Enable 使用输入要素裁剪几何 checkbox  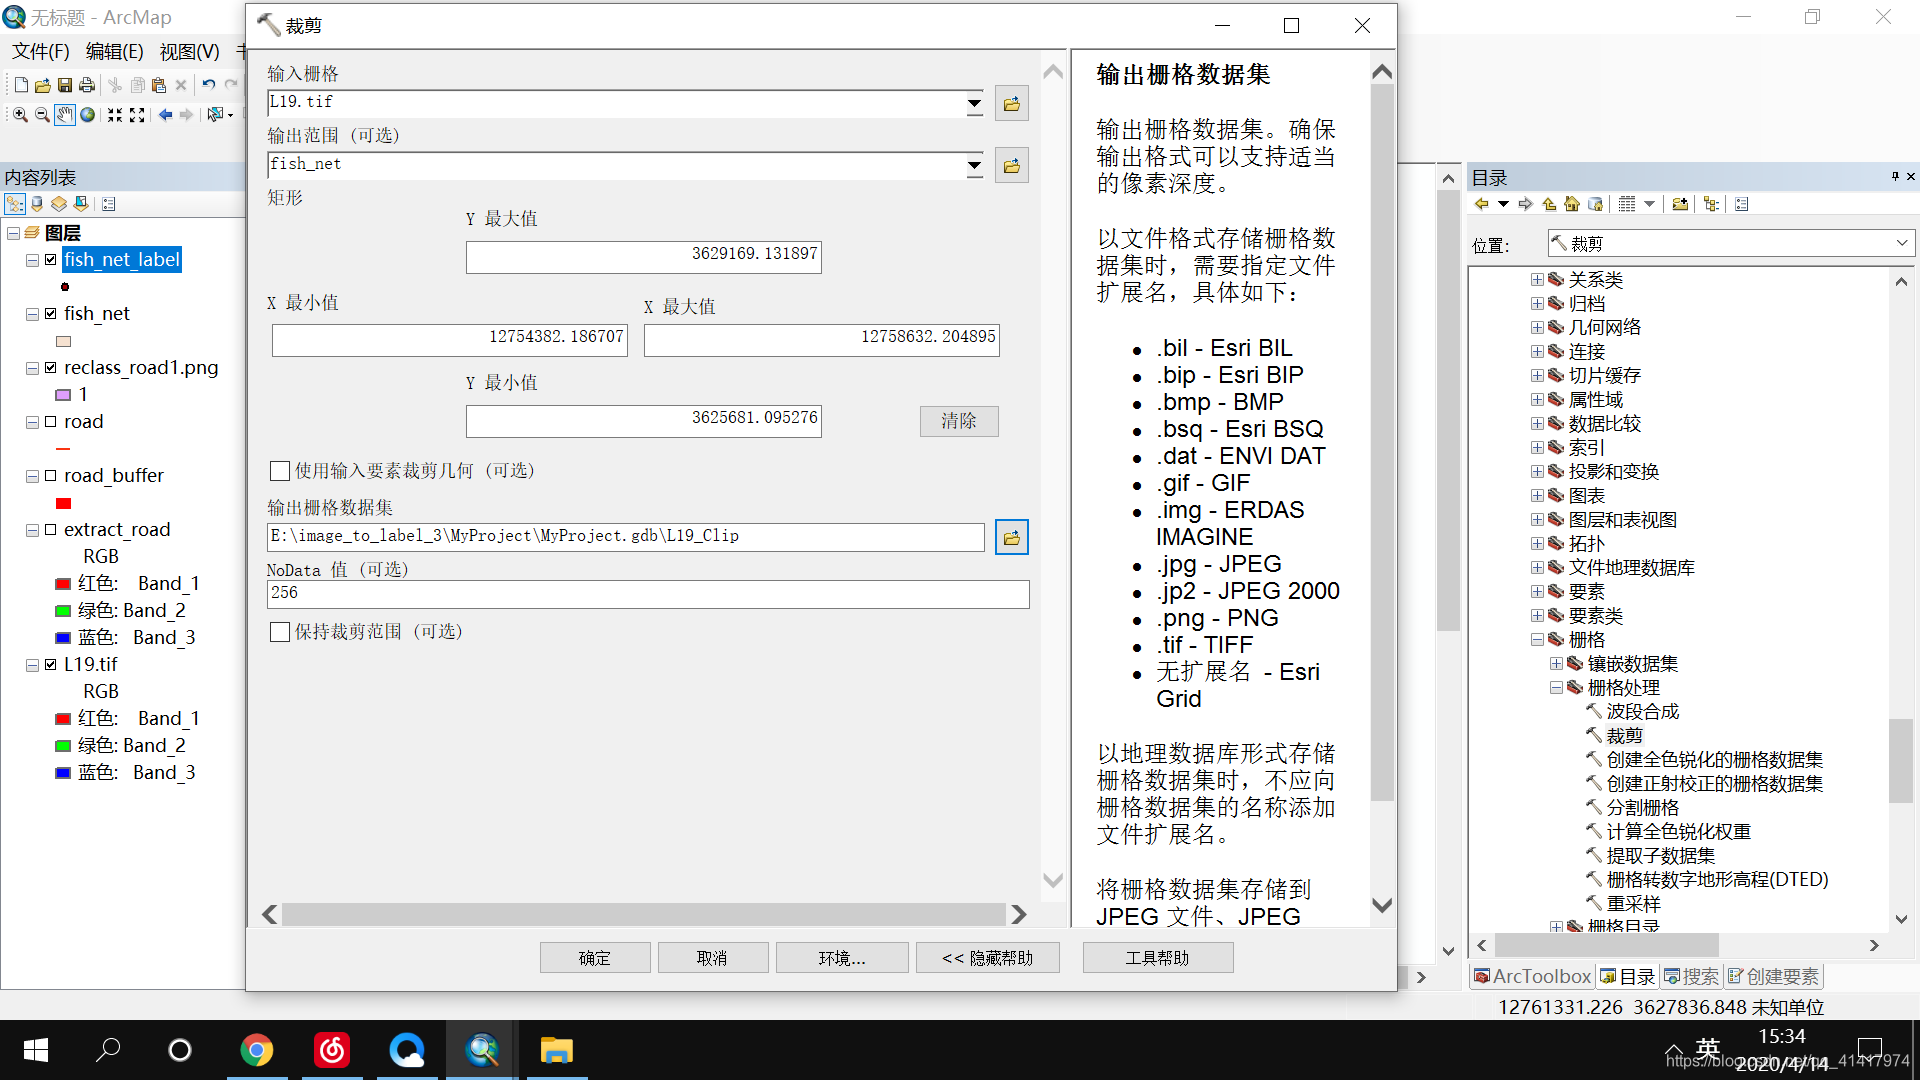tap(280, 471)
